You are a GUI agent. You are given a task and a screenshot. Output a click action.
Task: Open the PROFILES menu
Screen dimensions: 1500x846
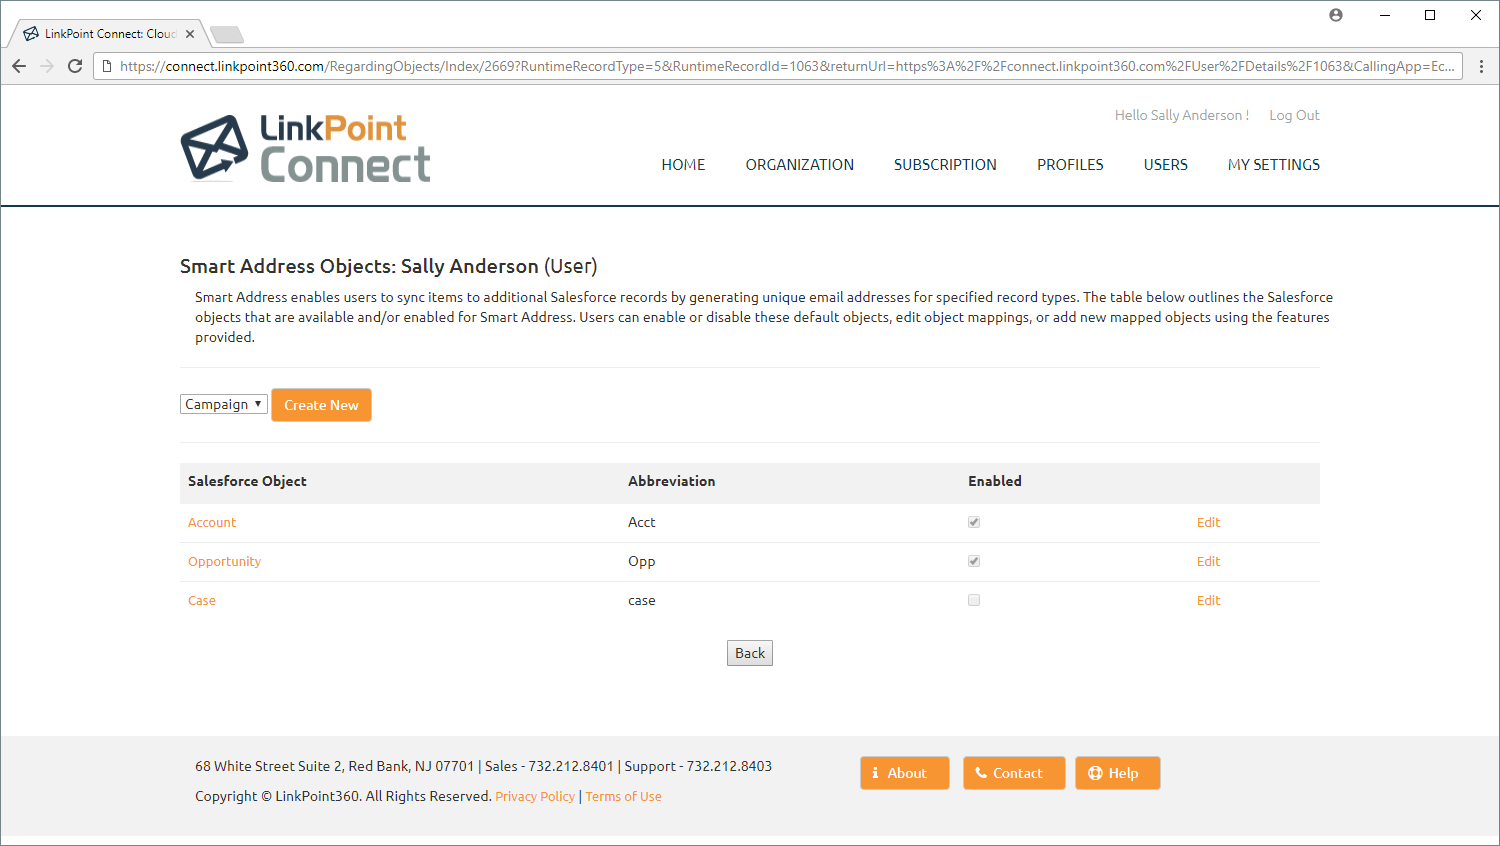(x=1070, y=165)
